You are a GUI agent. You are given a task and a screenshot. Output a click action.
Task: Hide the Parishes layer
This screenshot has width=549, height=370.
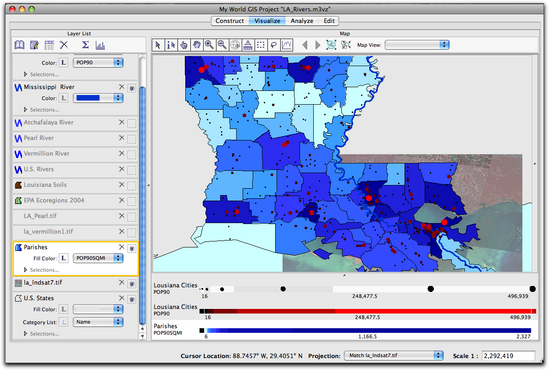coord(132,248)
